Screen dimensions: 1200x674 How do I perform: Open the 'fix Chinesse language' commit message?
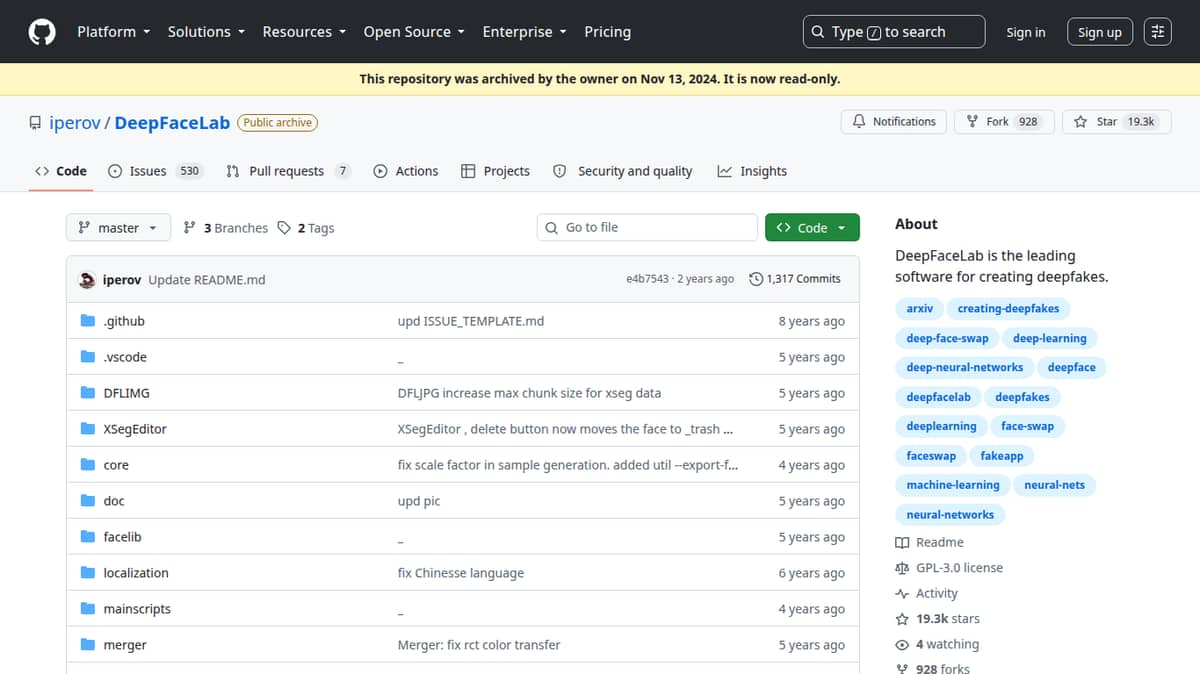(x=461, y=573)
